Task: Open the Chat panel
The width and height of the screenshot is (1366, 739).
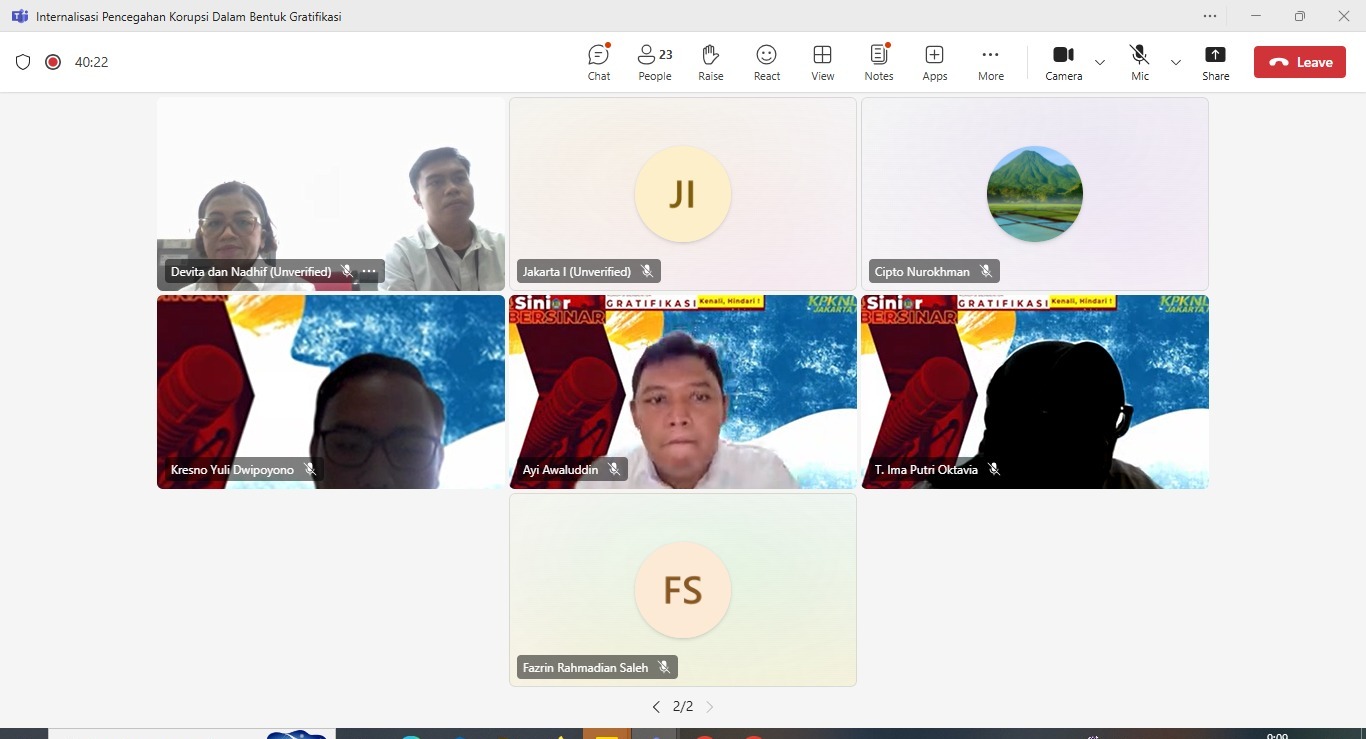Action: coord(599,62)
